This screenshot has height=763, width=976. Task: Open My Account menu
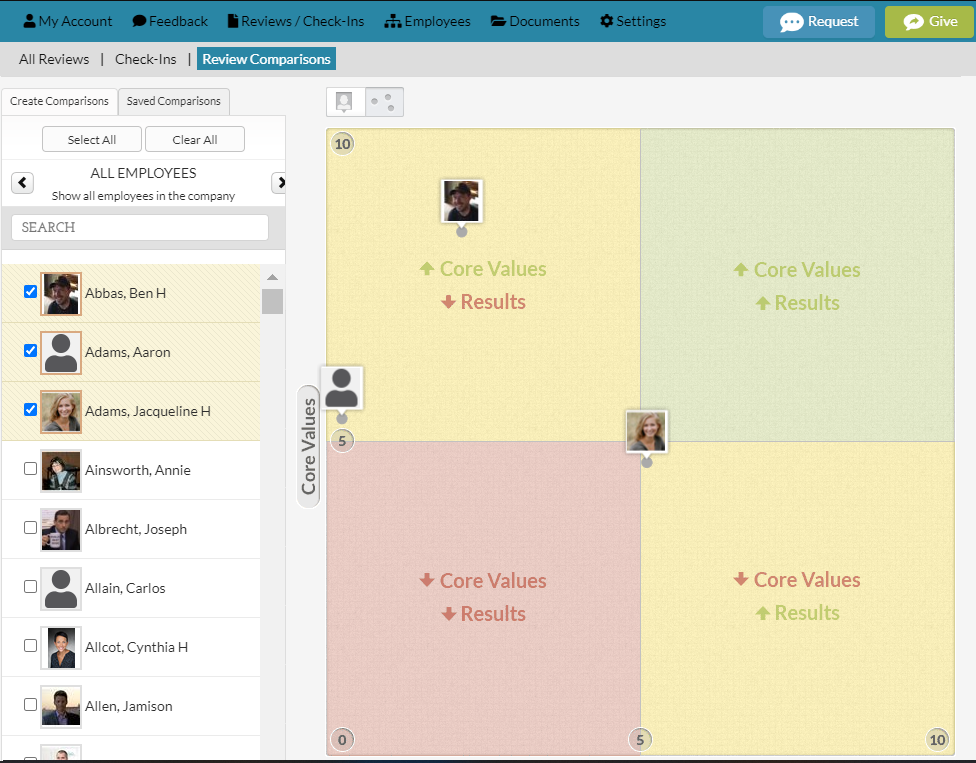click(x=68, y=21)
